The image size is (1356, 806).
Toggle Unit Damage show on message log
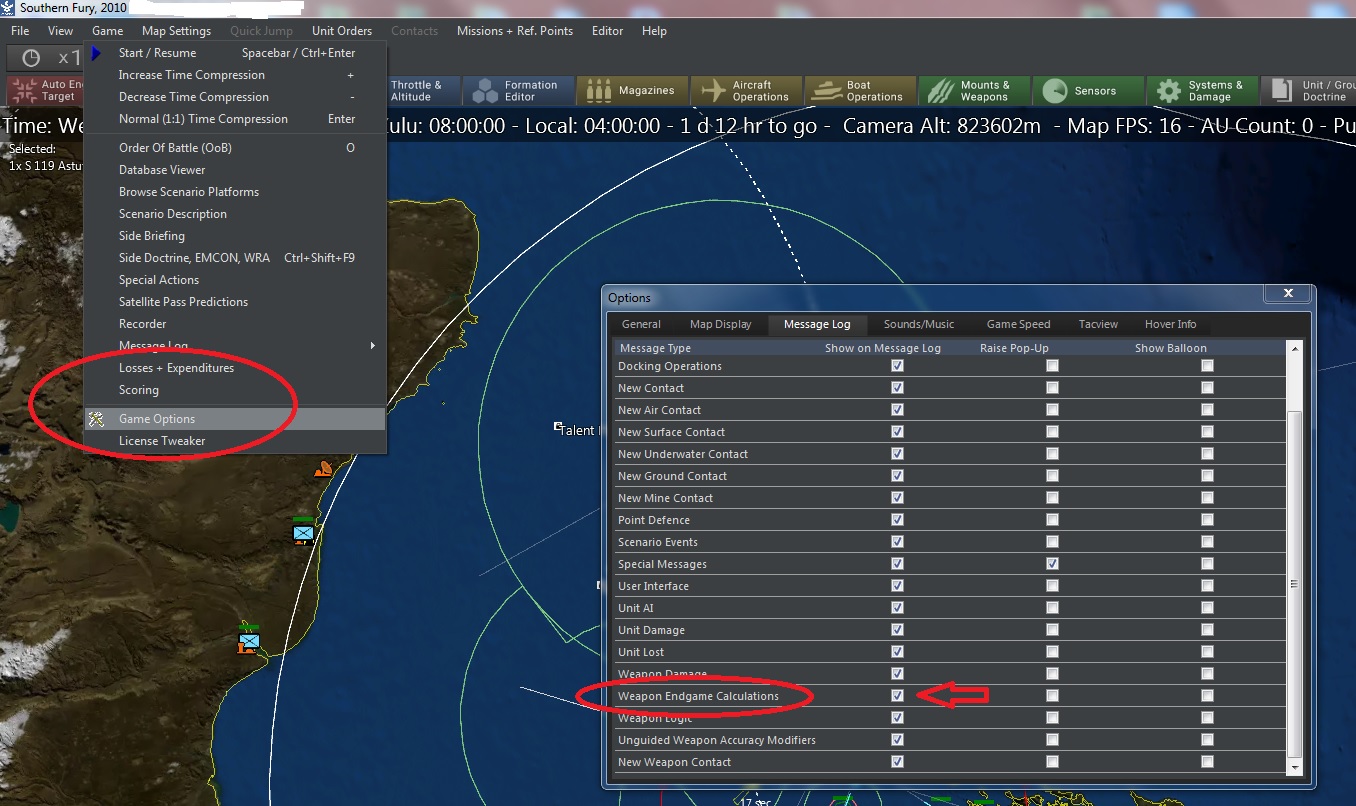897,630
